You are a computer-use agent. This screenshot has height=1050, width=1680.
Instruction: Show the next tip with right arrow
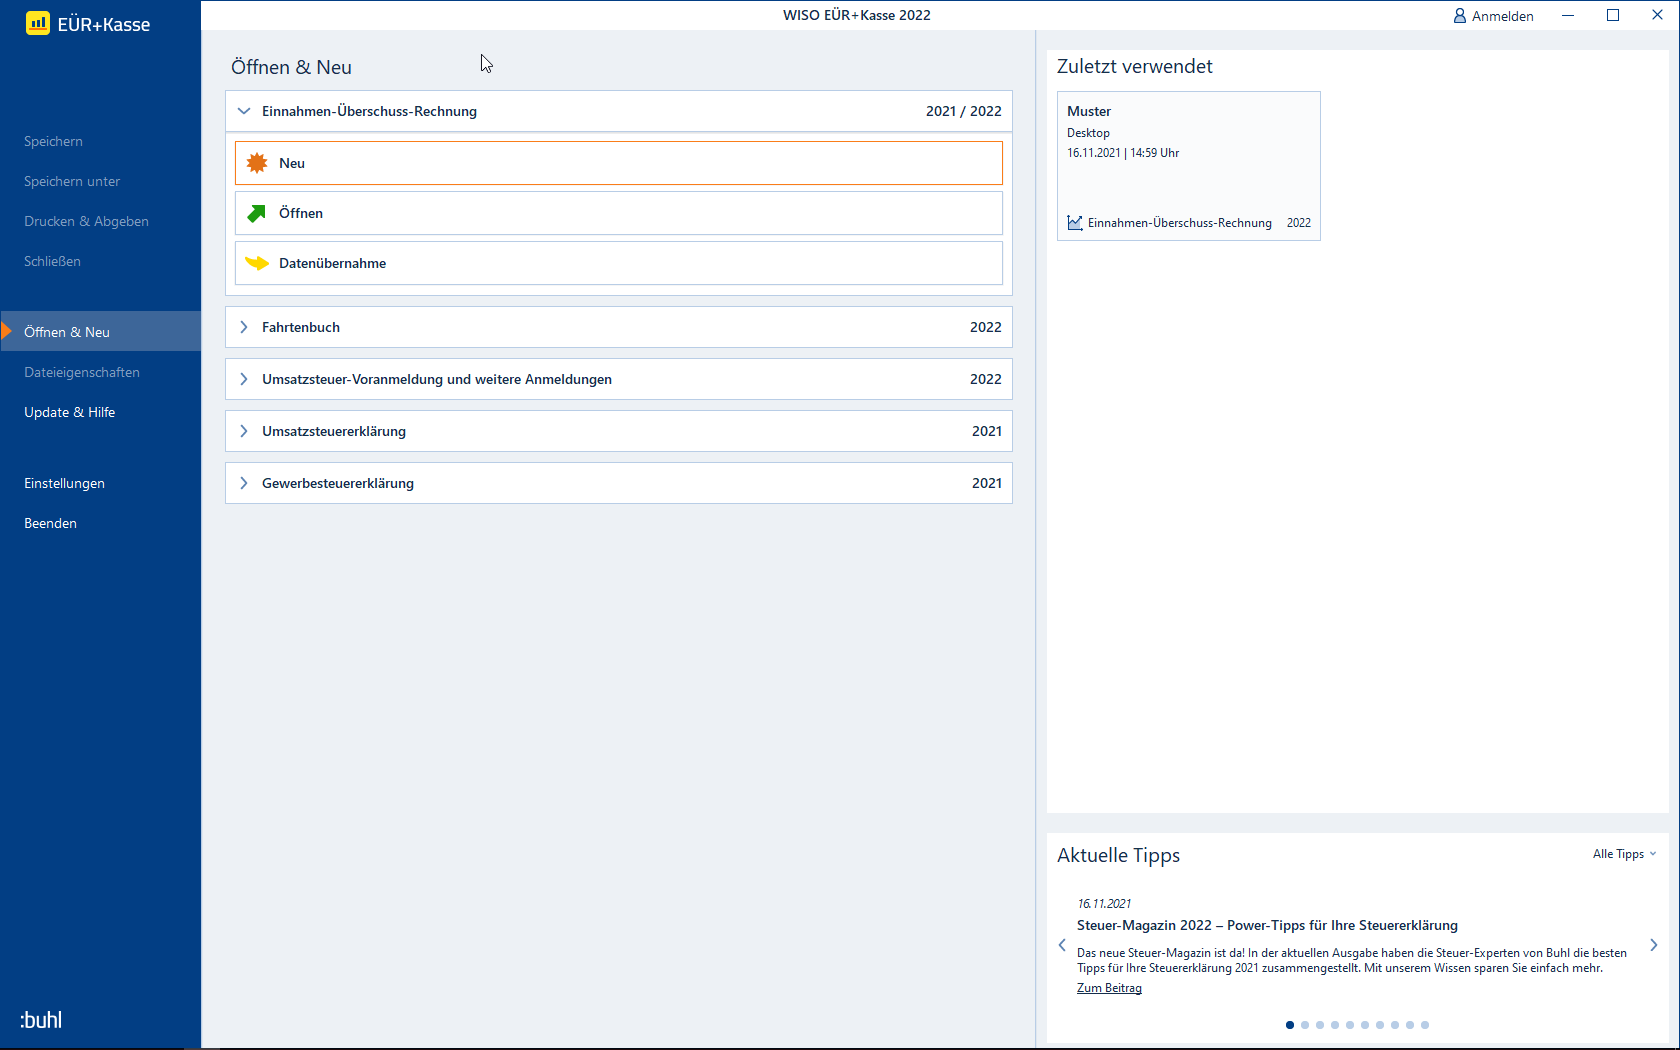click(x=1654, y=945)
